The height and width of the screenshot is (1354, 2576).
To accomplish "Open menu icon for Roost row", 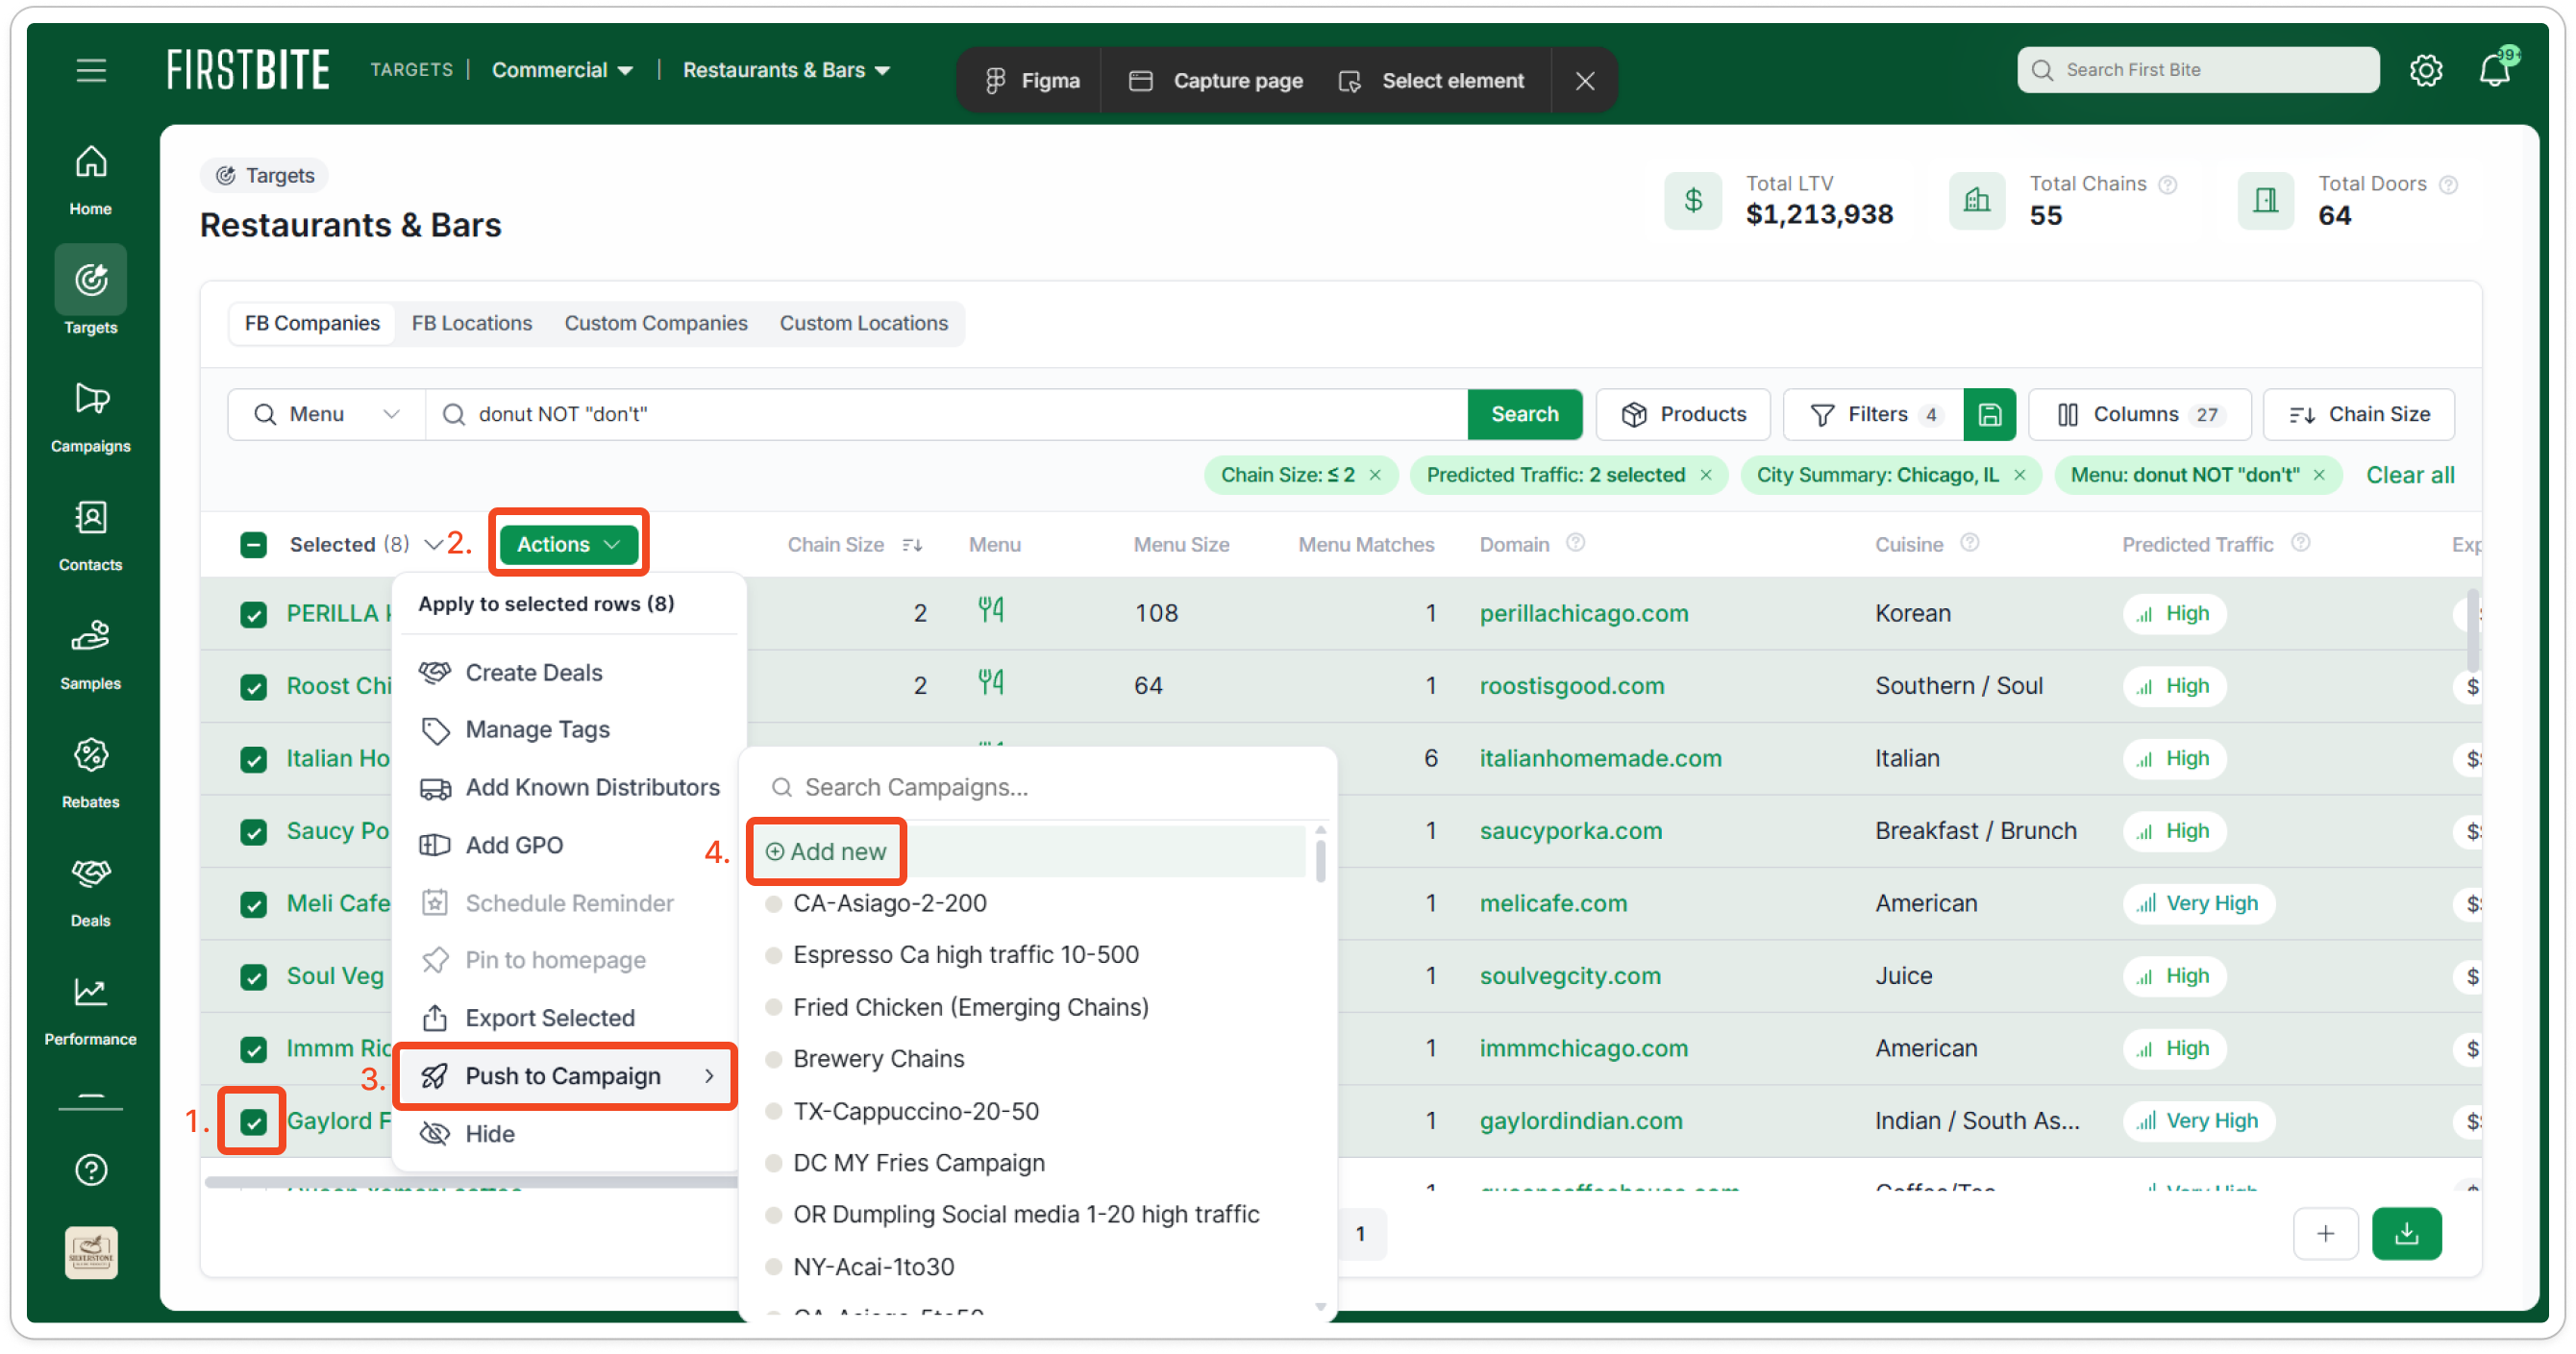I will (x=990, y=683).
